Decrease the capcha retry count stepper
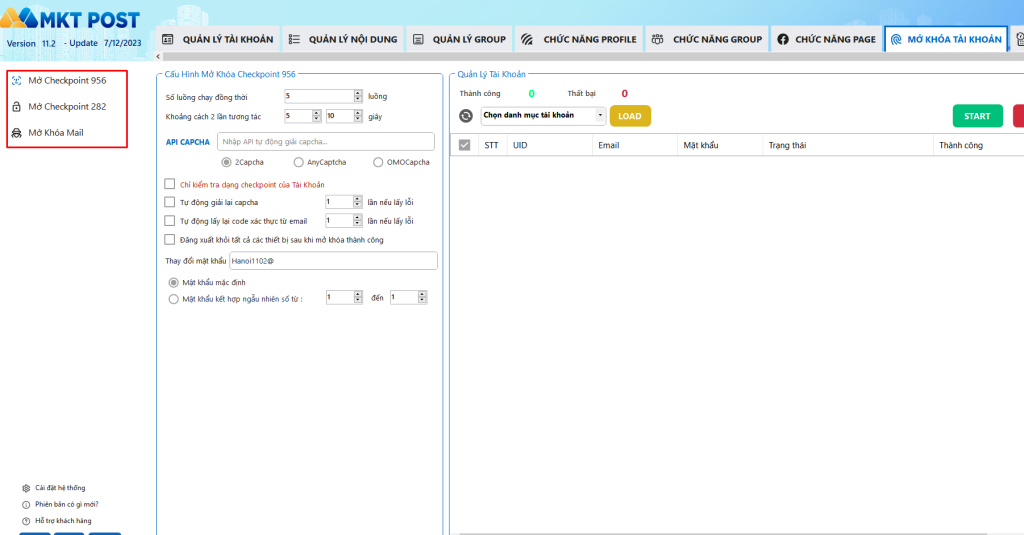This screenshot has height=535, width=1024. pos(358,205)
